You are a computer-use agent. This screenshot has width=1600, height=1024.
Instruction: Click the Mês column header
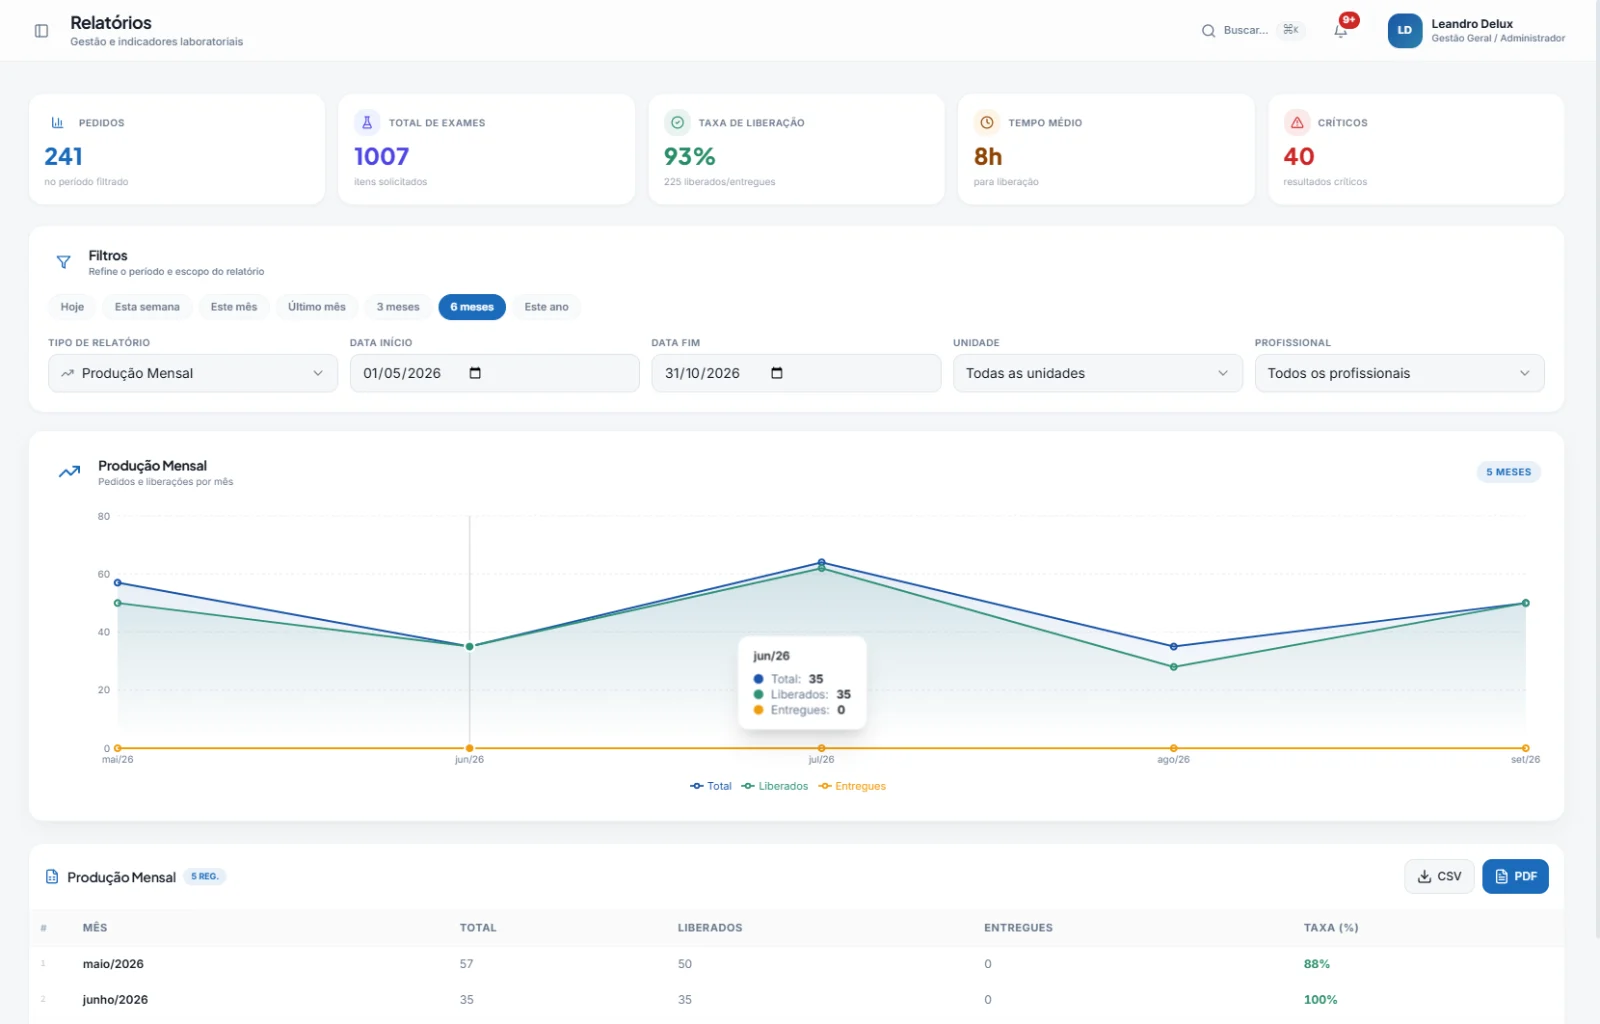tap(95, 928)
